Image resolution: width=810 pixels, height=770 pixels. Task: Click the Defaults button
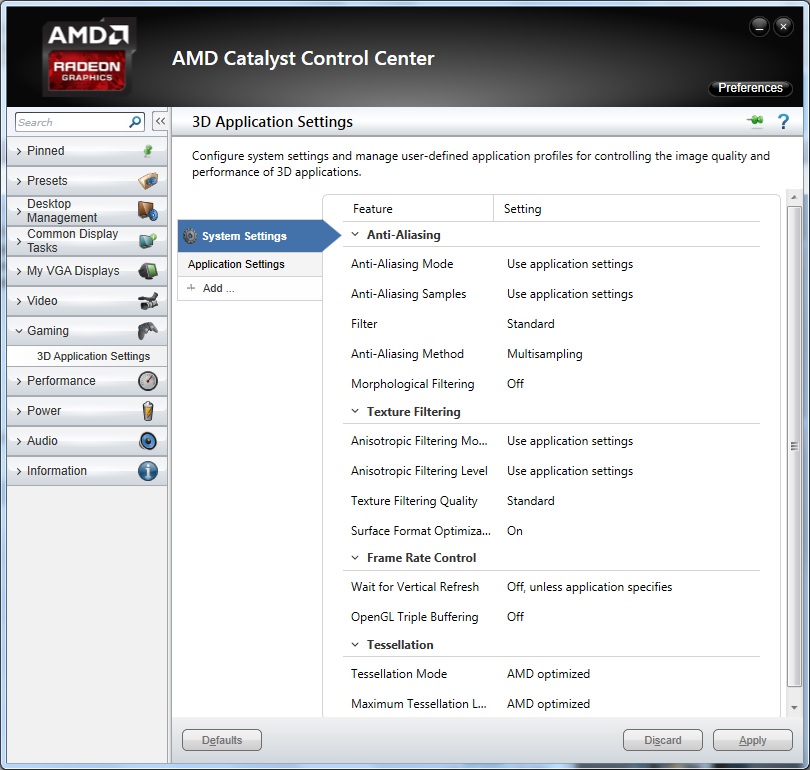click(222, 740)
